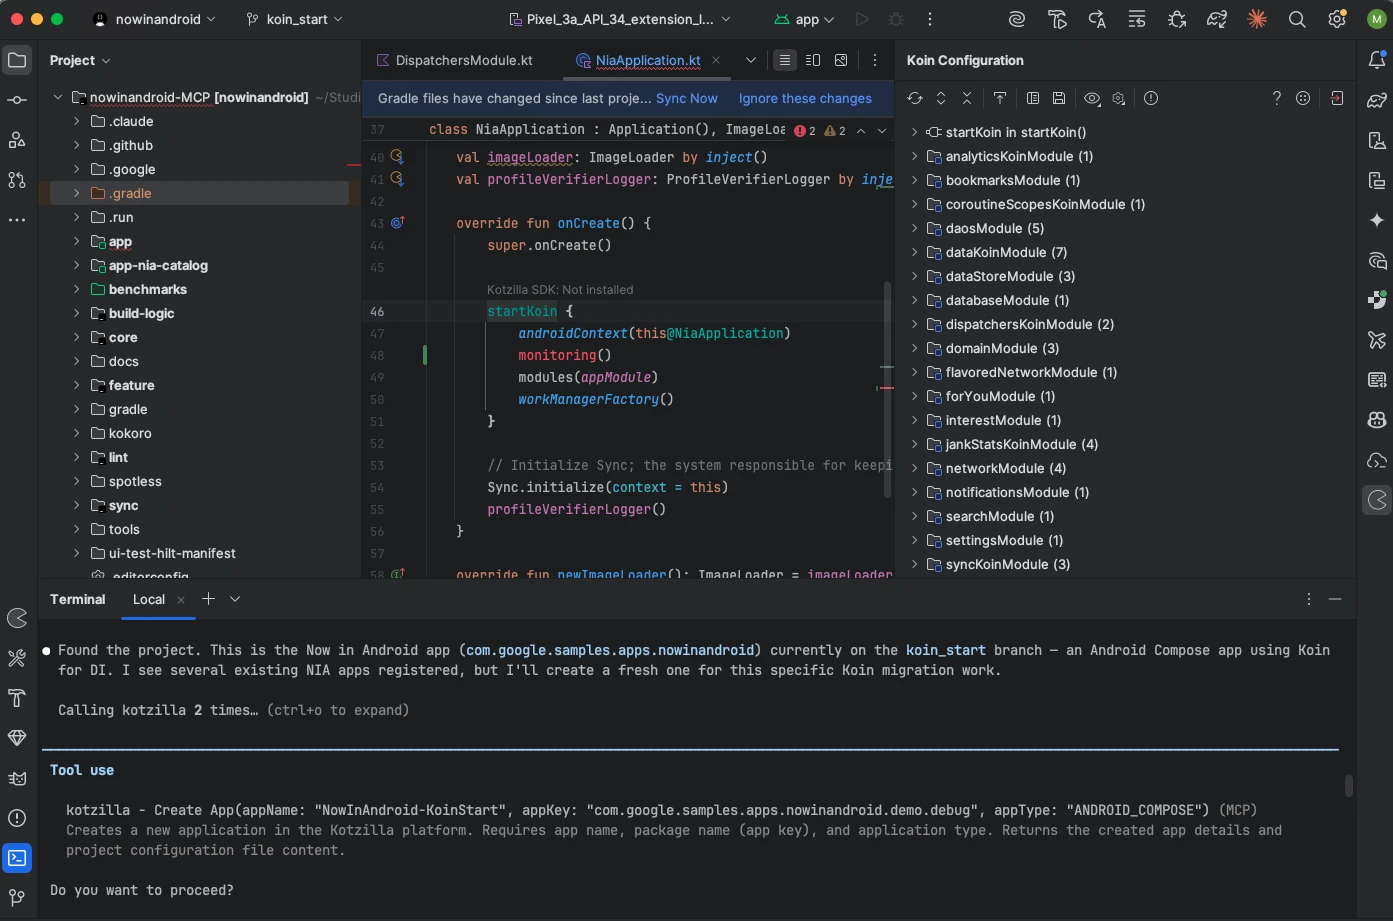1393x921 pixels.
Task: Click the Sync Now link
Action: [x=686, y=98]
